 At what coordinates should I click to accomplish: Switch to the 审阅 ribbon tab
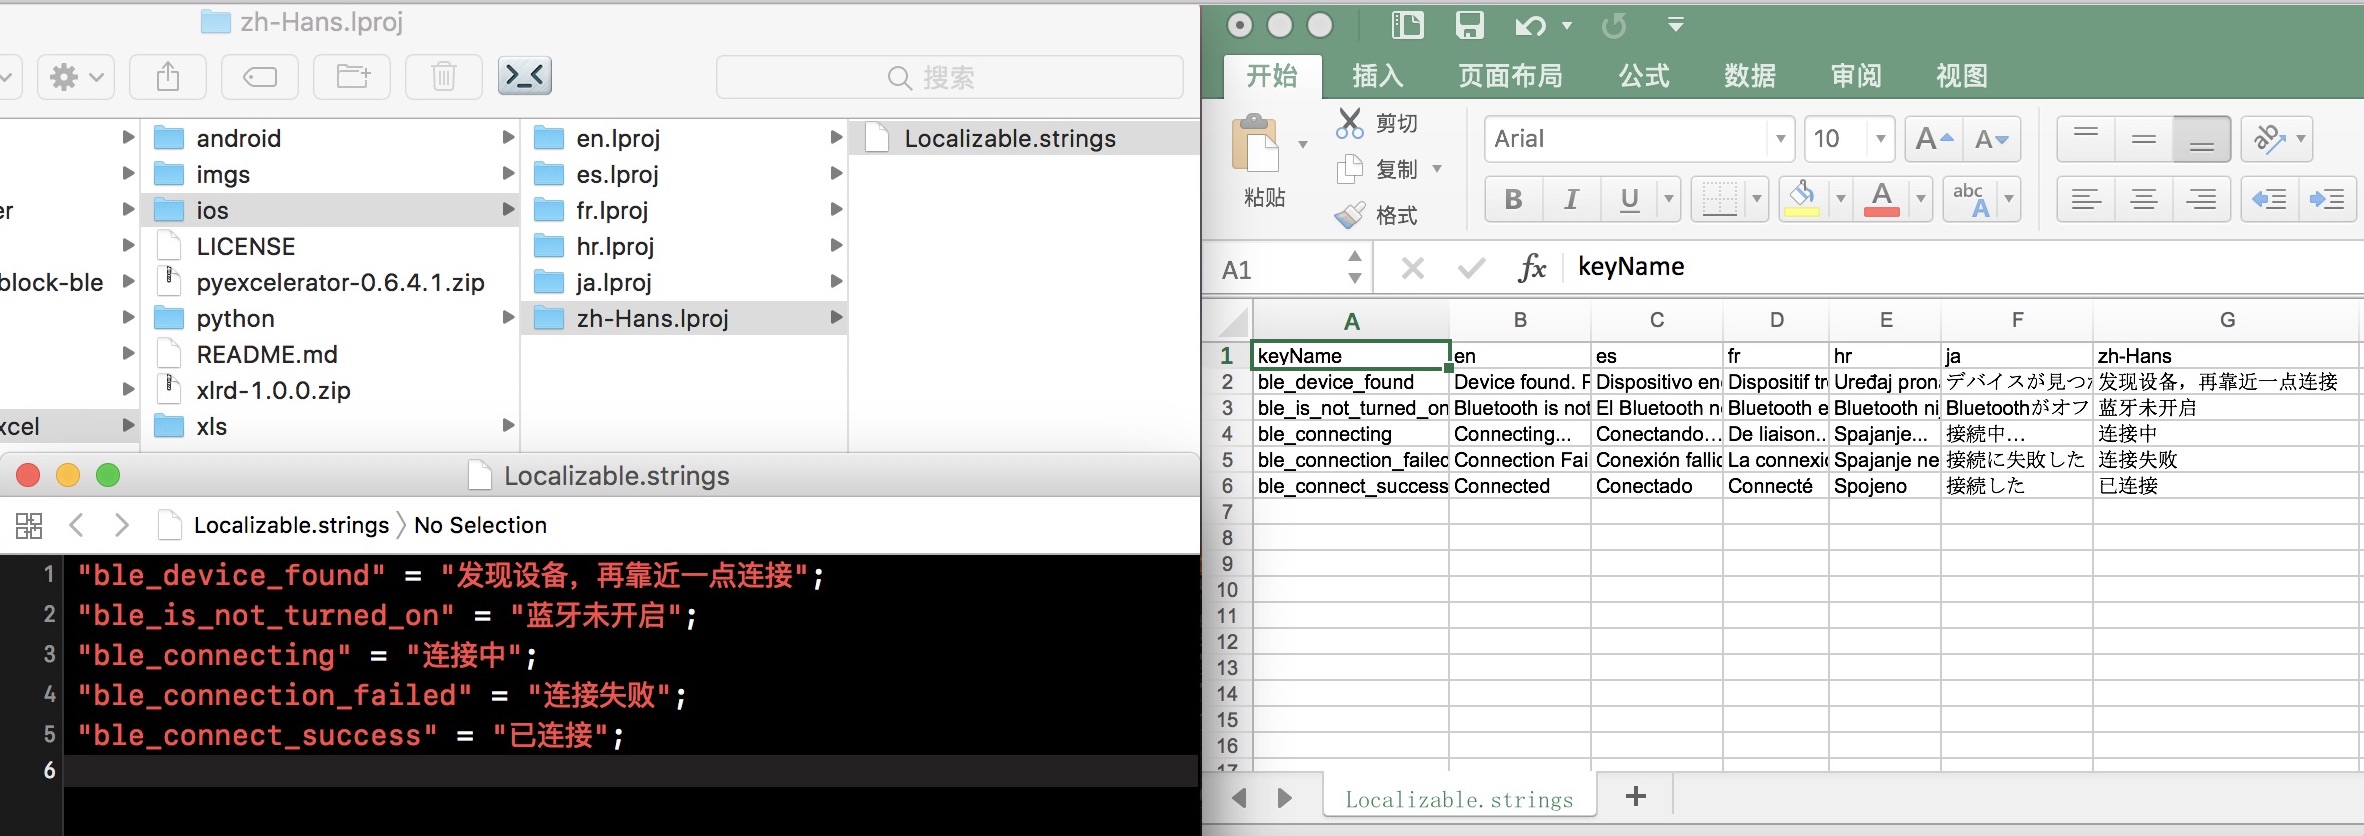[1856, 76]
